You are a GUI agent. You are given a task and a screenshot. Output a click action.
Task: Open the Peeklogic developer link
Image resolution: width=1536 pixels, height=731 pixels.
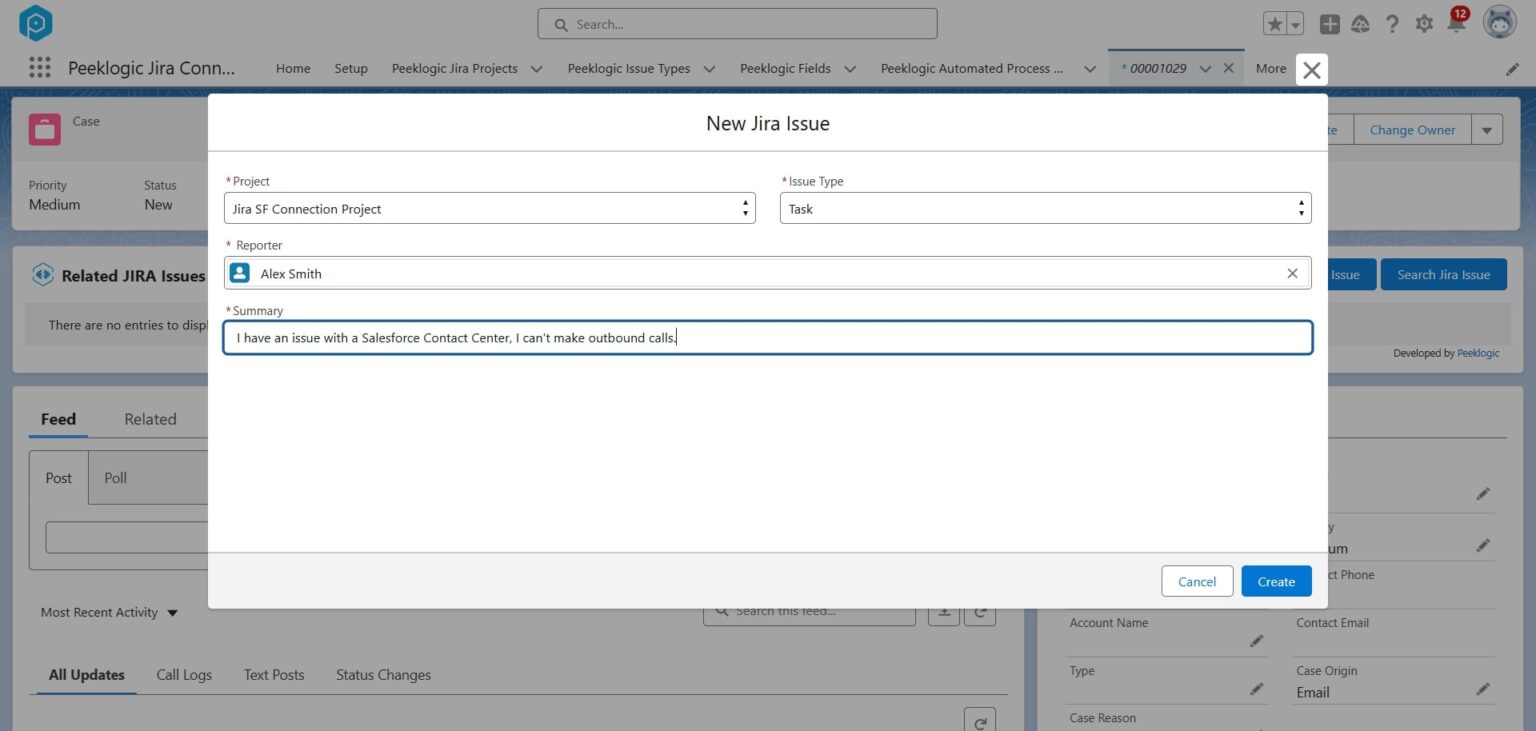[1479, 352]
